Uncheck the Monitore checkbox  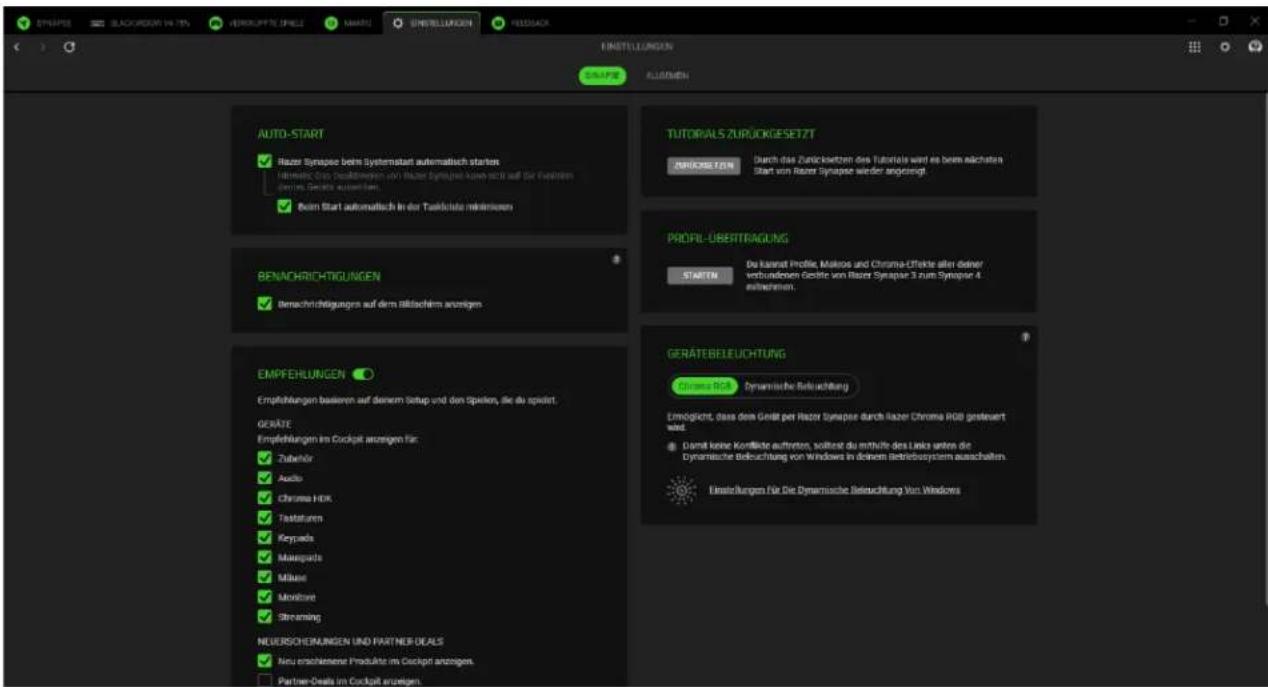point(264,597)
